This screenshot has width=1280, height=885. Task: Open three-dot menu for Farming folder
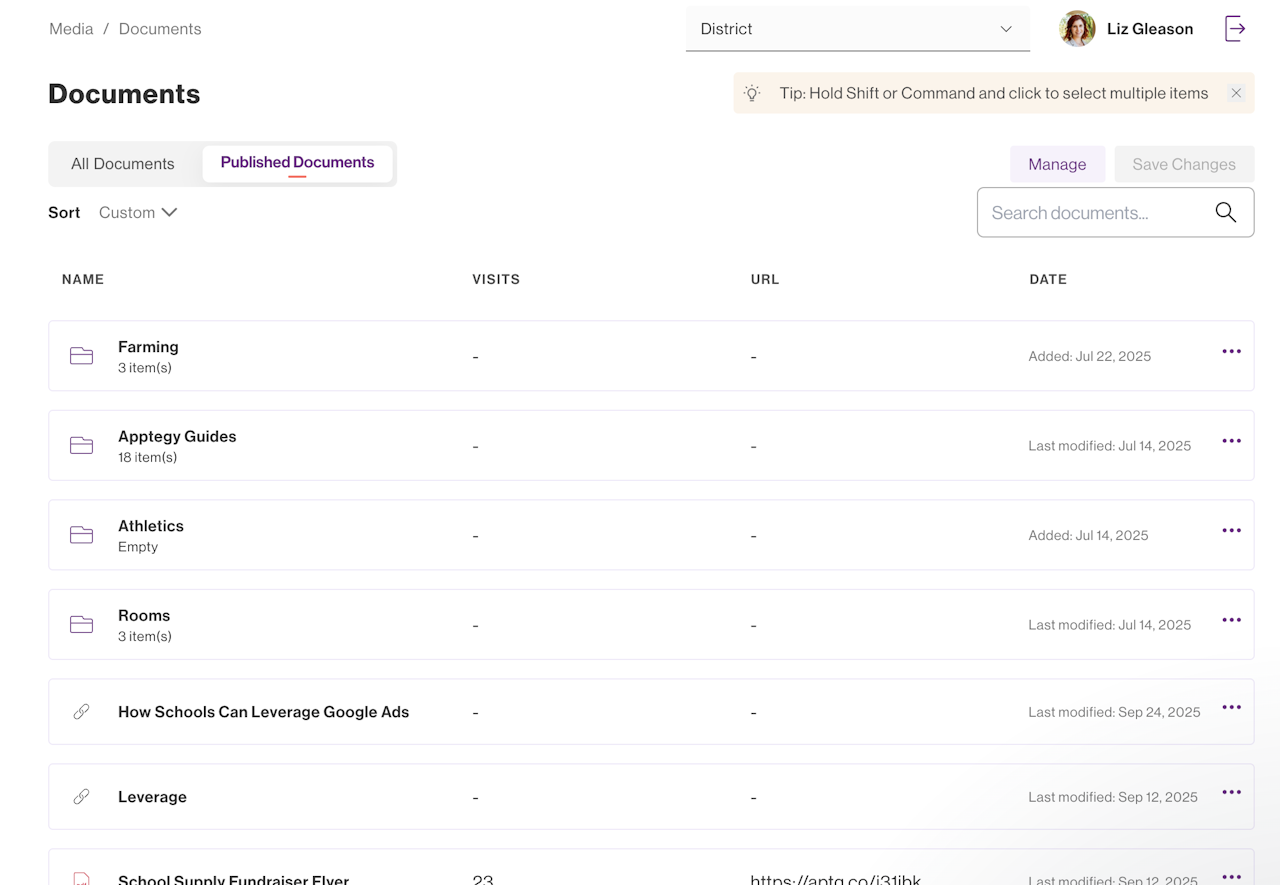(x=1231, y=351)
